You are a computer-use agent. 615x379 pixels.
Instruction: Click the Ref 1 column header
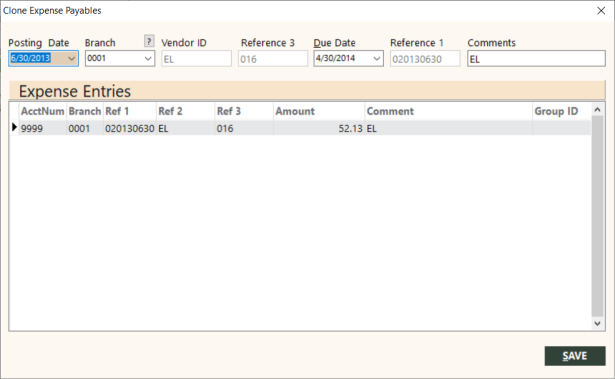pyautogui.click(x=129, y=111)
